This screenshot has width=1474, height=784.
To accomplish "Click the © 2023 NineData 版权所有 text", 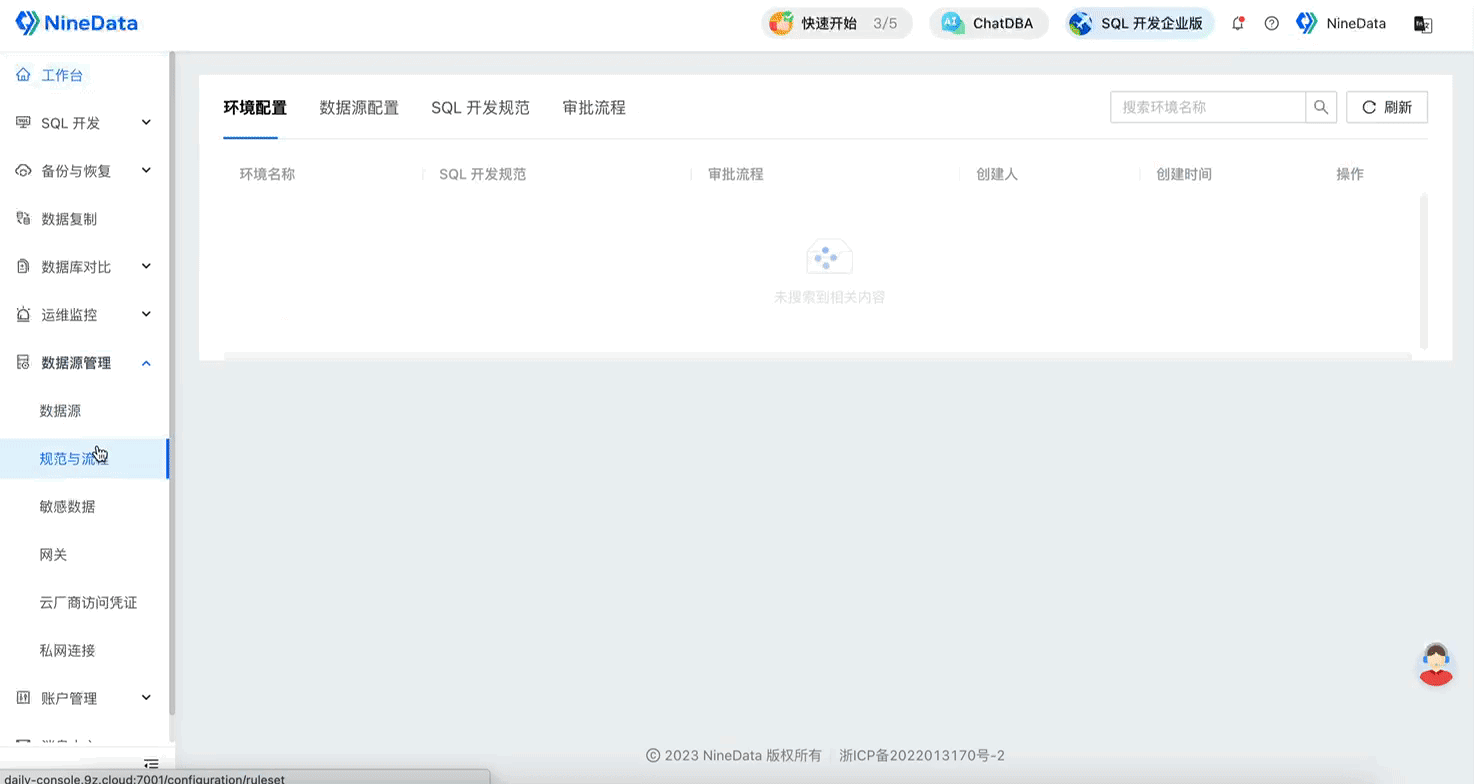I will pyautogui.click(x=734, y=756).
